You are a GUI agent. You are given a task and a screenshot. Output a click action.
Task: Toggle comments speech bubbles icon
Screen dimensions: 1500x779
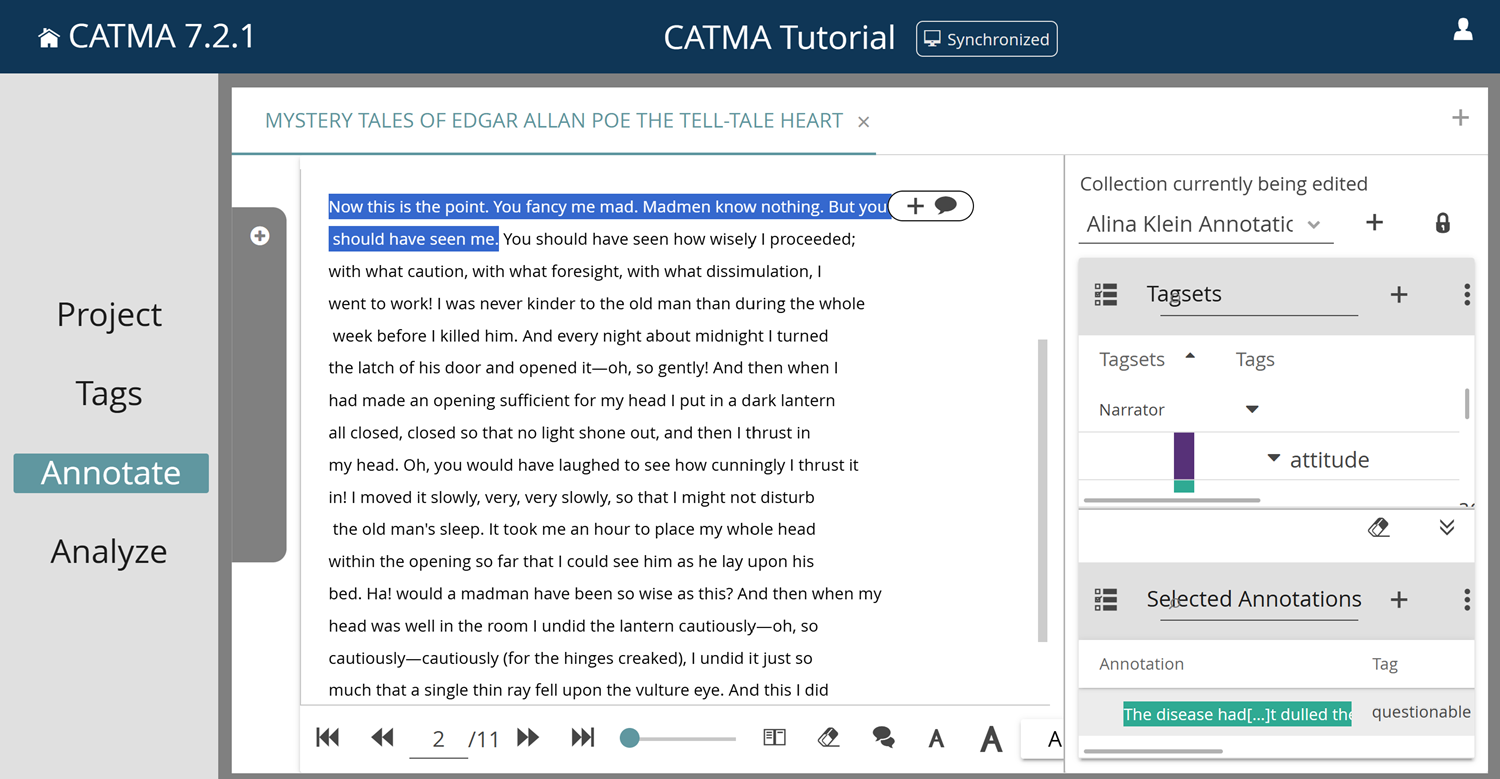click(x=883, y=738)
